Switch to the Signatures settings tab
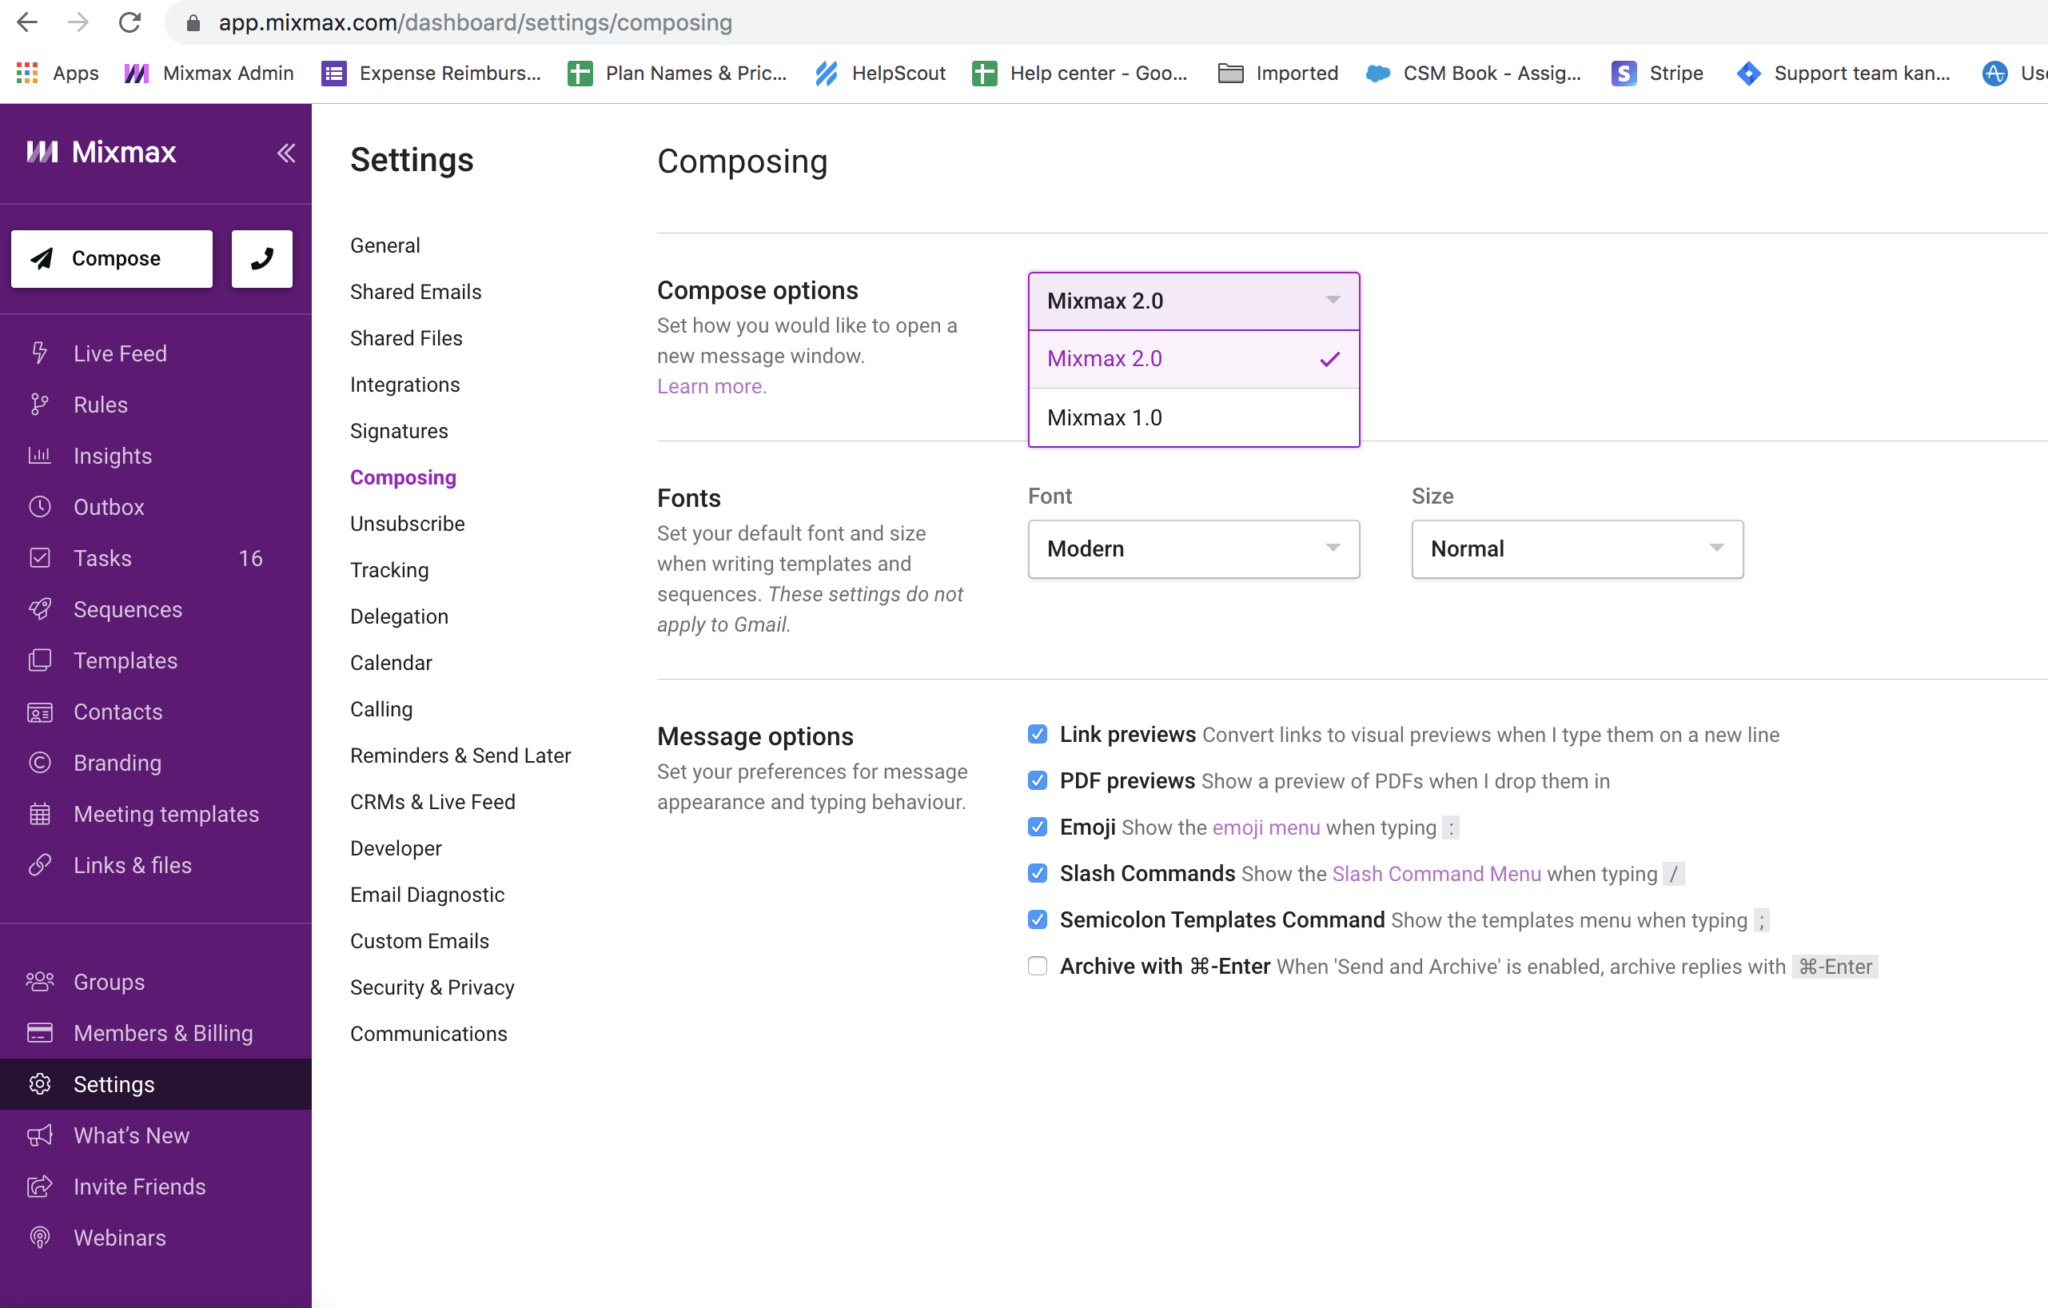Viewport: 2048px width, 1308px height. tap(398, 430)
